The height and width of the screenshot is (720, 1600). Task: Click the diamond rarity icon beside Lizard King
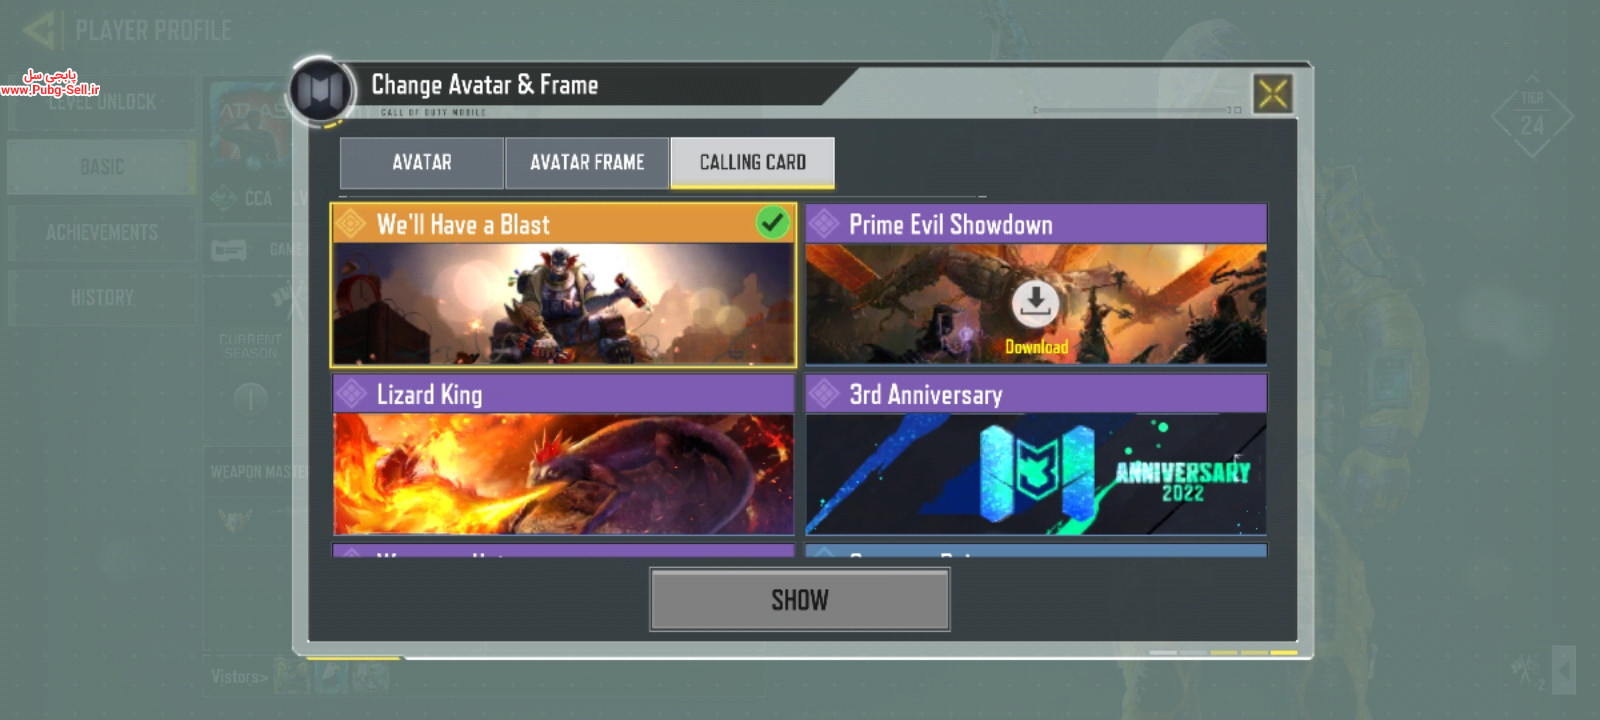tap(351, 394)
